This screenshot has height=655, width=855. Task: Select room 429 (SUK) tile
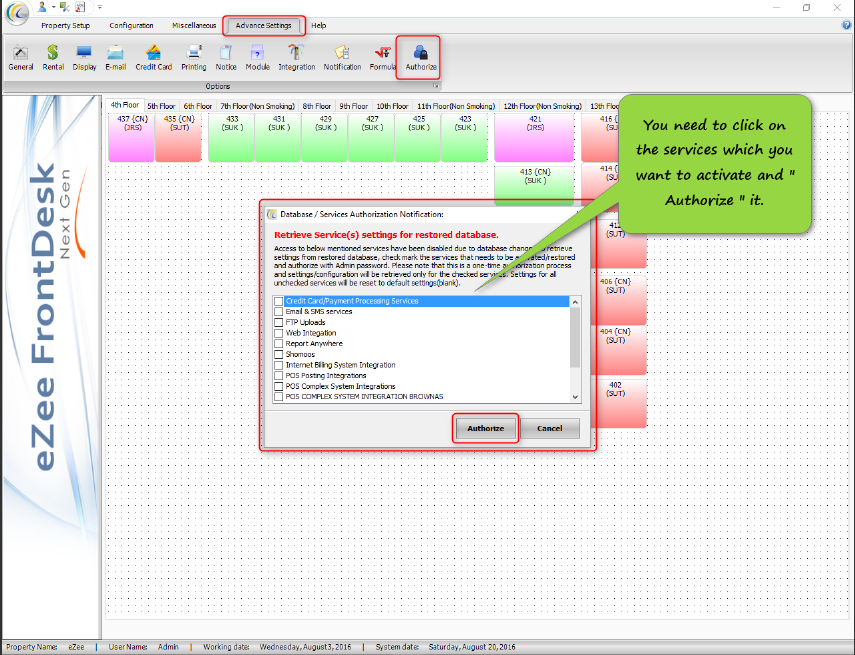coord(324,137)
